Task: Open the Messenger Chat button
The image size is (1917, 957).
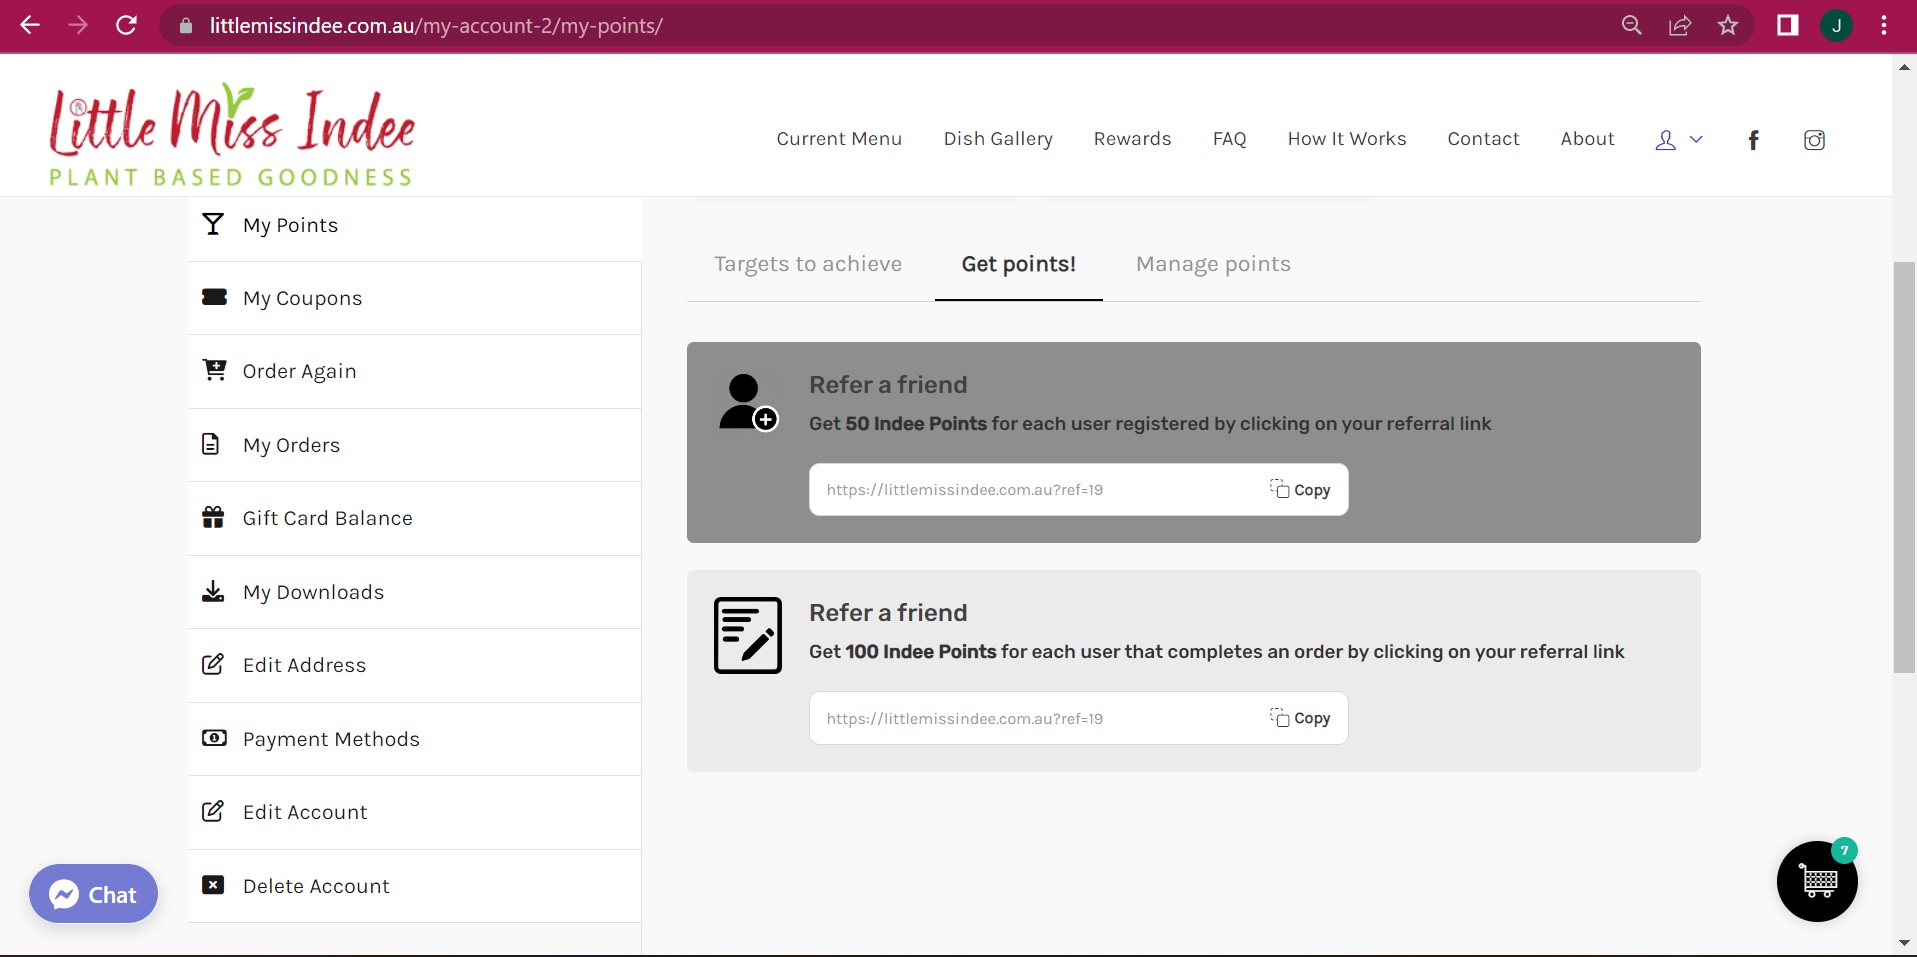Action: point(93,894)
